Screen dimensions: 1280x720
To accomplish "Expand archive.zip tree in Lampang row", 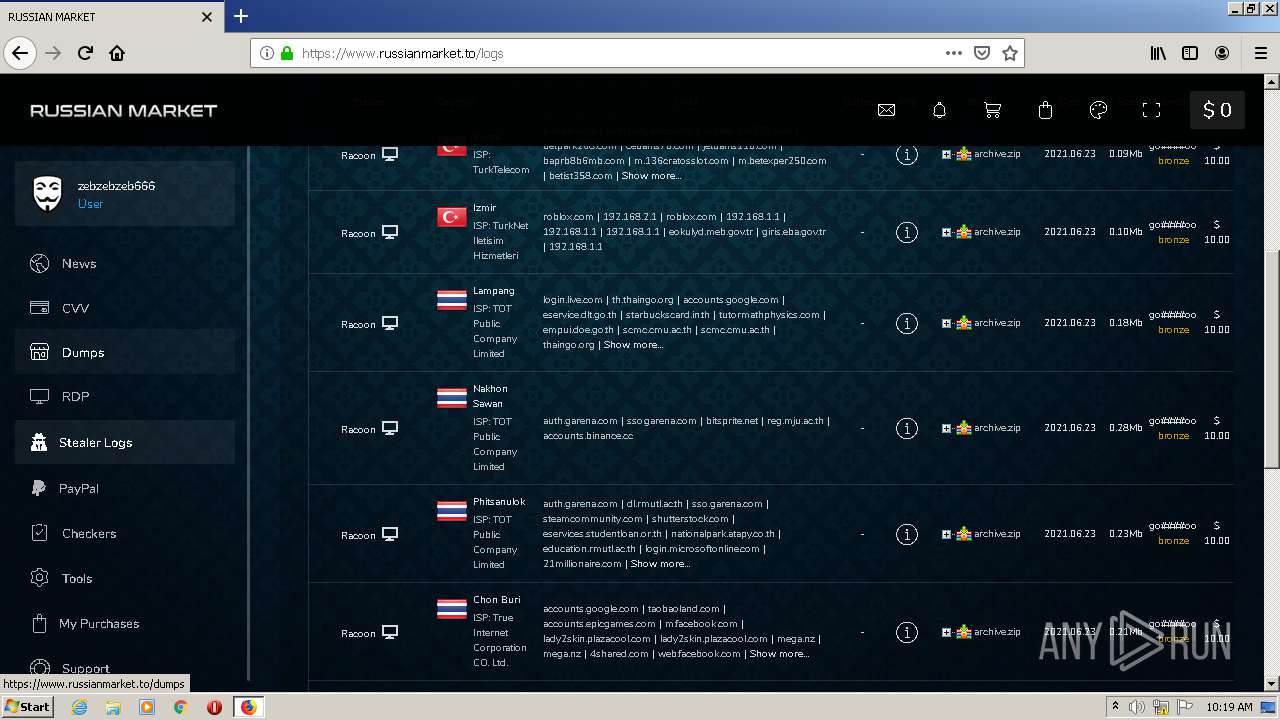I will pyautogui.click(x=946, y=323).
